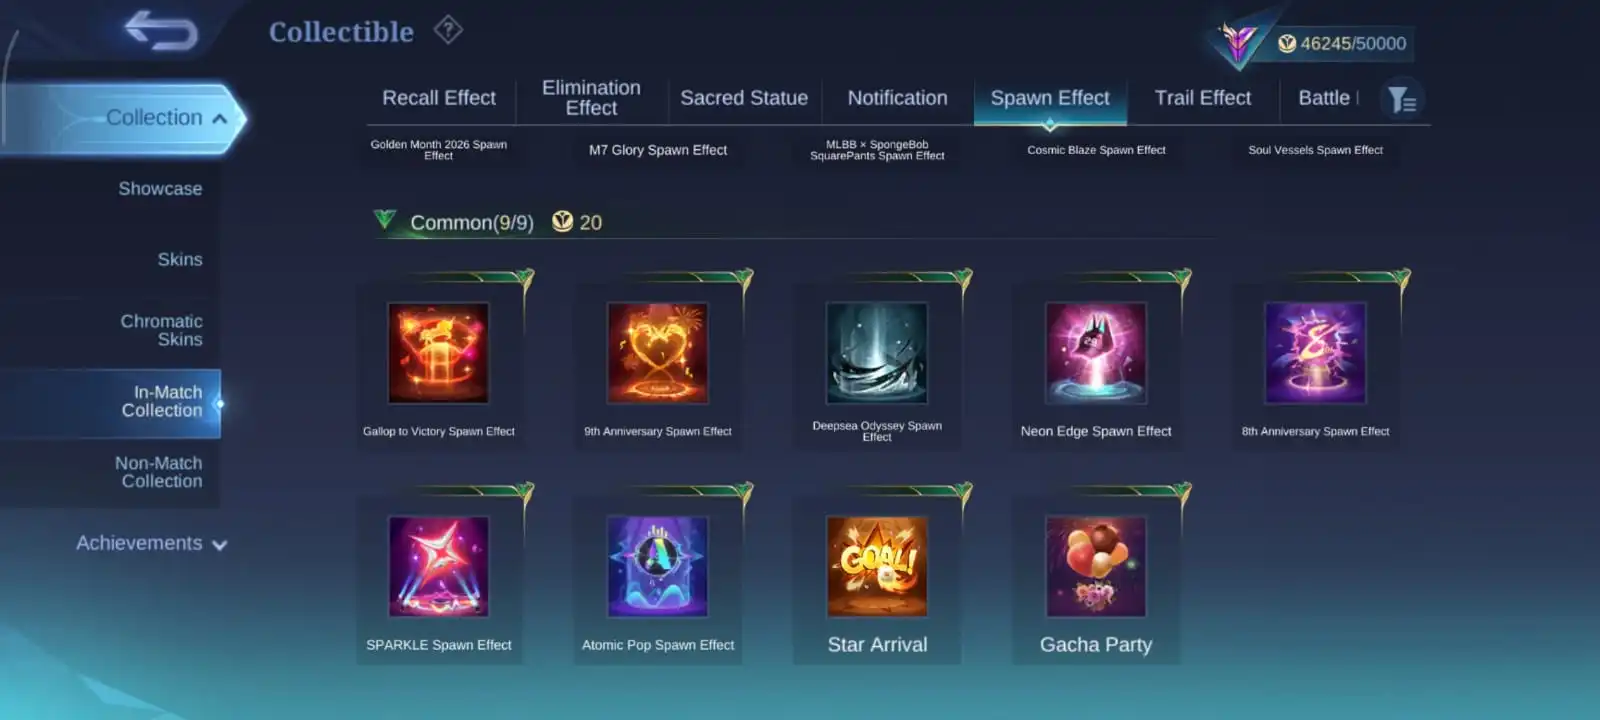
Task: Select the SPARKLE Spawn Effect icon
Action: tap(438, 566)
